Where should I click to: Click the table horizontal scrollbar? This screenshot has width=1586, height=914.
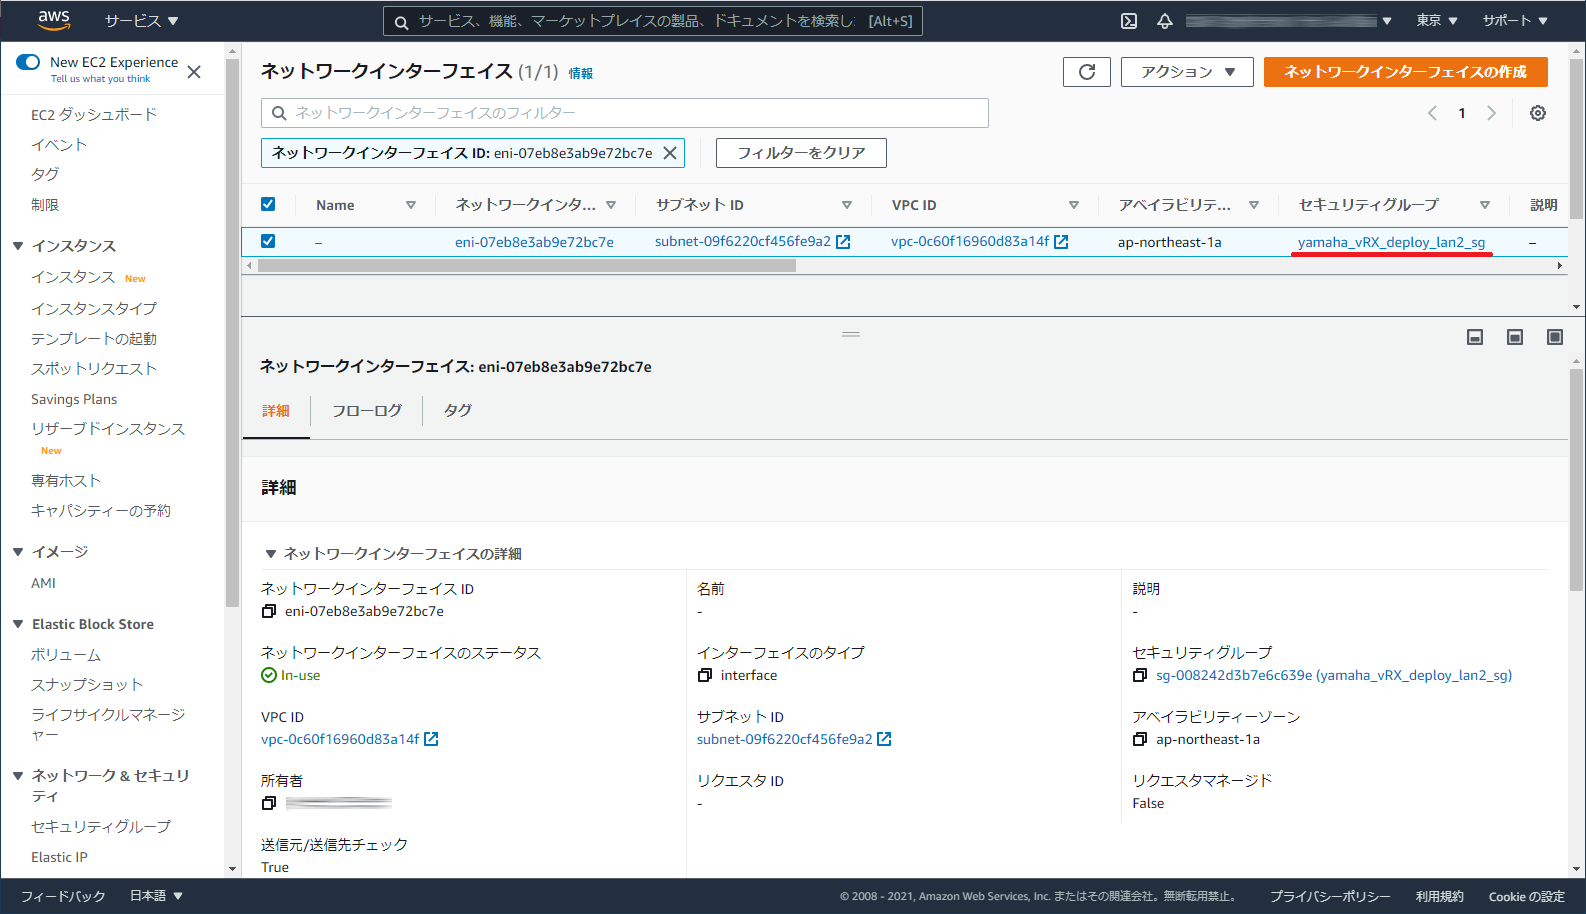point(527,266)
